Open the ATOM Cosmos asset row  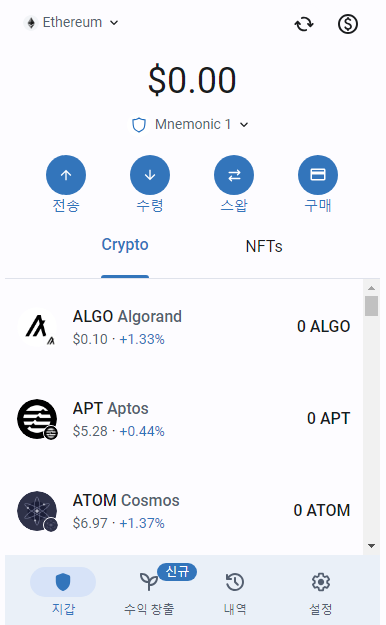(184, 510)
